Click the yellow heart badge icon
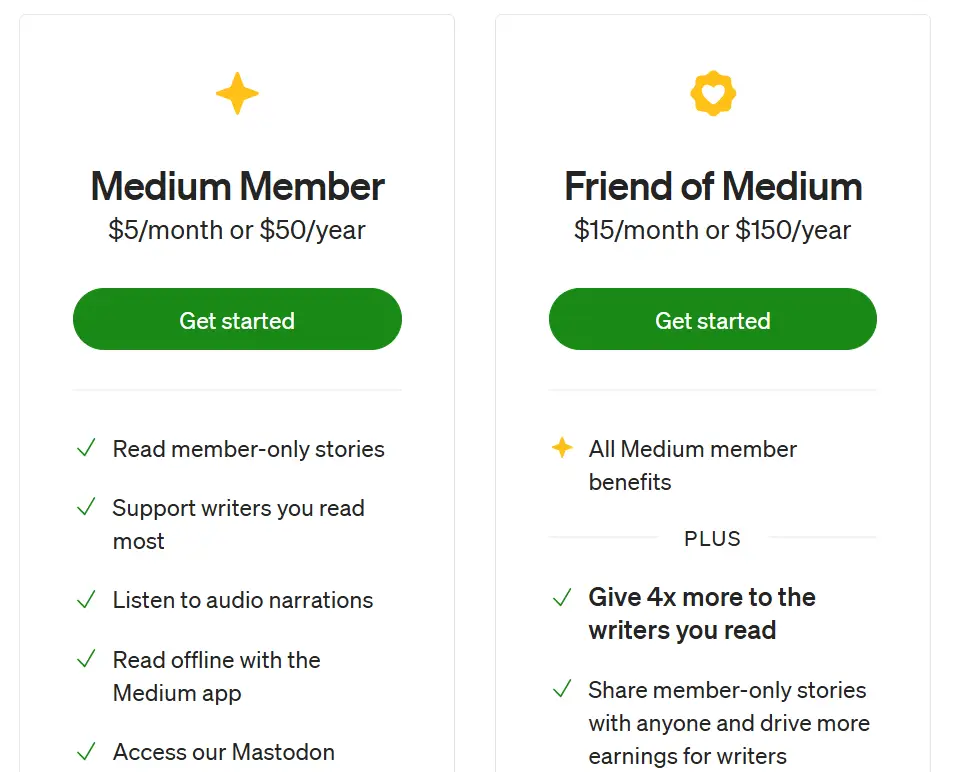Viewport: 955px width, 772px height. point(713,94)
